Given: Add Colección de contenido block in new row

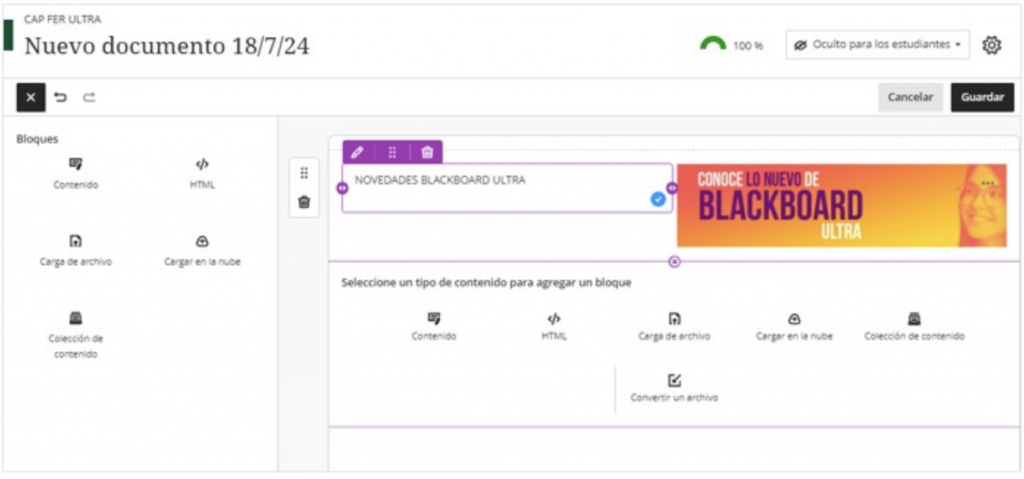Looking at the screenshot, I should point(914,326).
